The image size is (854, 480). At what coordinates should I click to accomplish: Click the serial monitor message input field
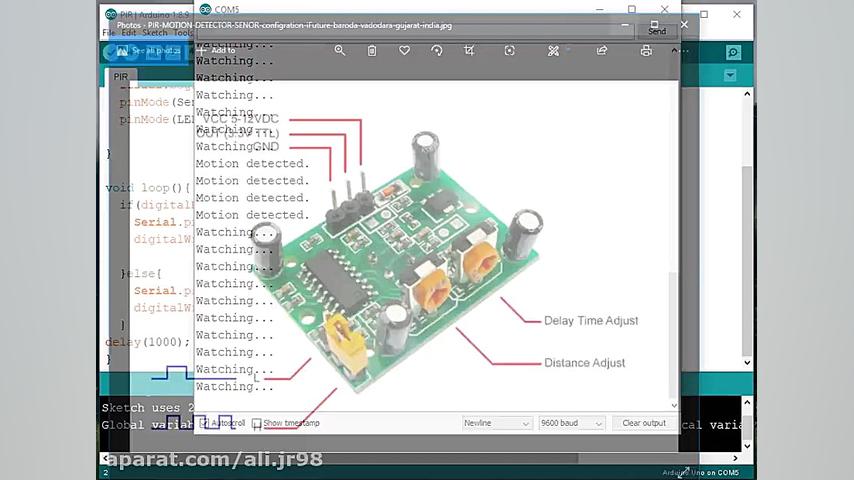click(416, 33)
